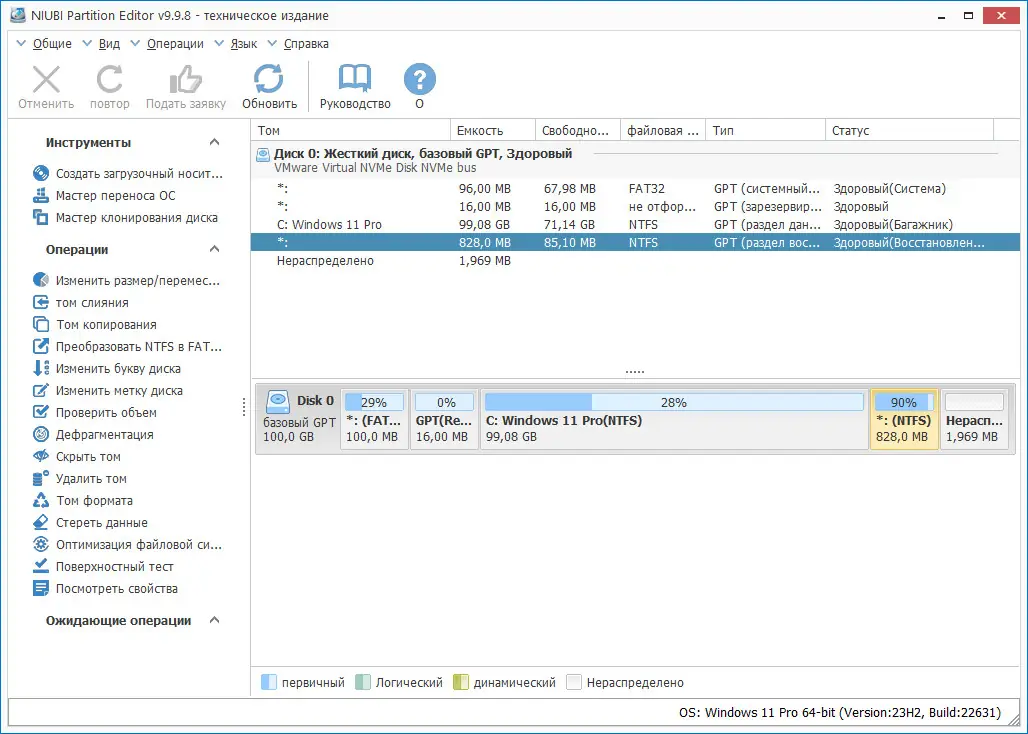Click the Скрыть том eye icon
Image resolution: width=1028 pixels, height=734 pixels.
pos(41,457)
